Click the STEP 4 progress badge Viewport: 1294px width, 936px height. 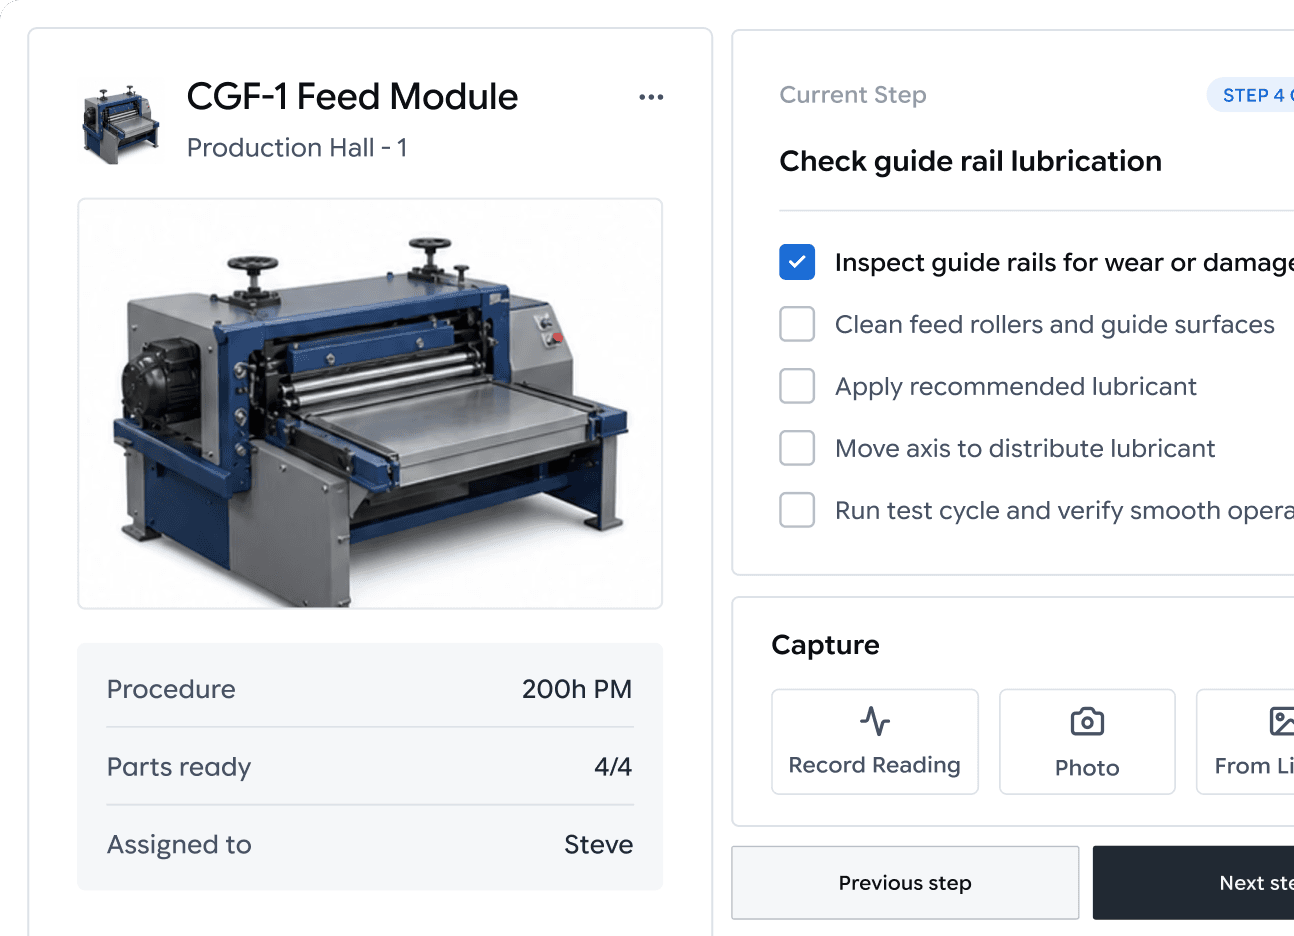coord(1251,95)
